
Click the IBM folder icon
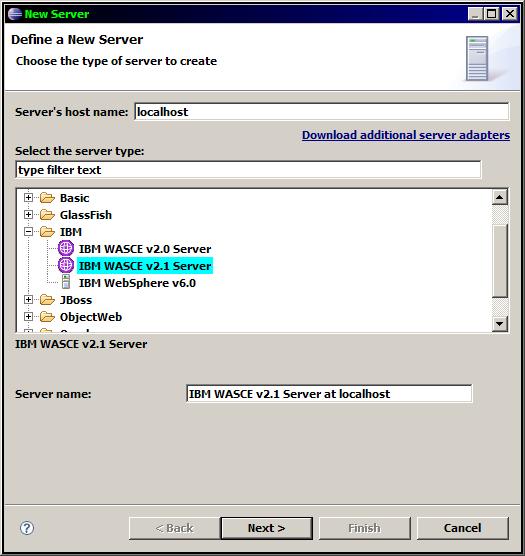(x=47, y=232)
